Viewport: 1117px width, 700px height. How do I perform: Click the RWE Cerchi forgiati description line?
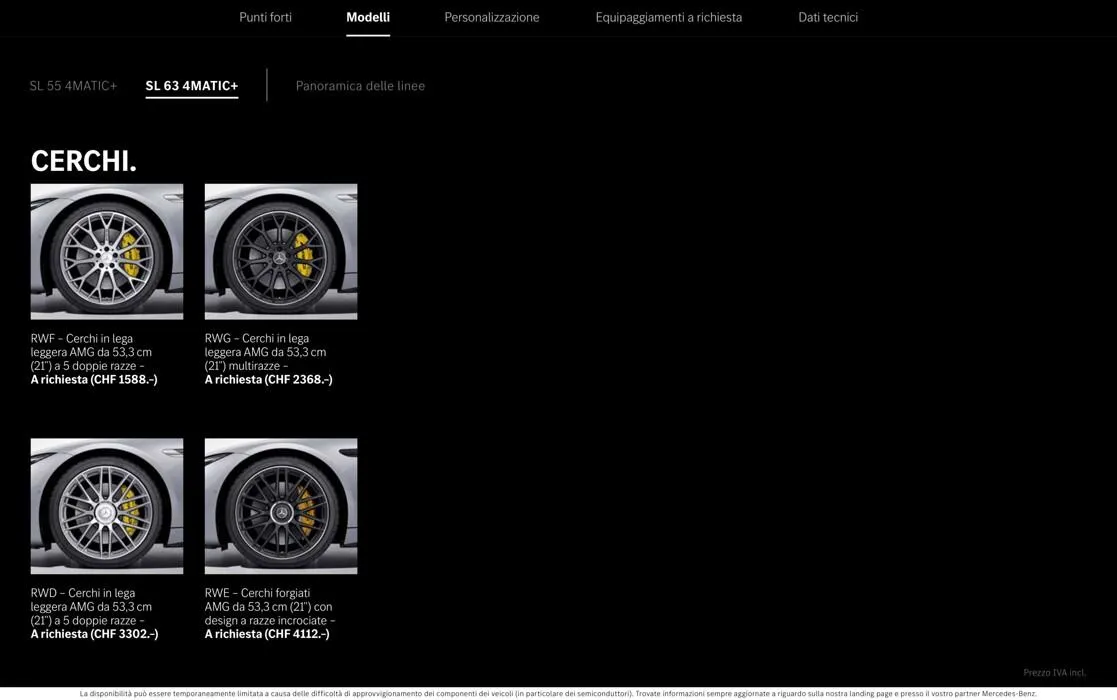257,593
